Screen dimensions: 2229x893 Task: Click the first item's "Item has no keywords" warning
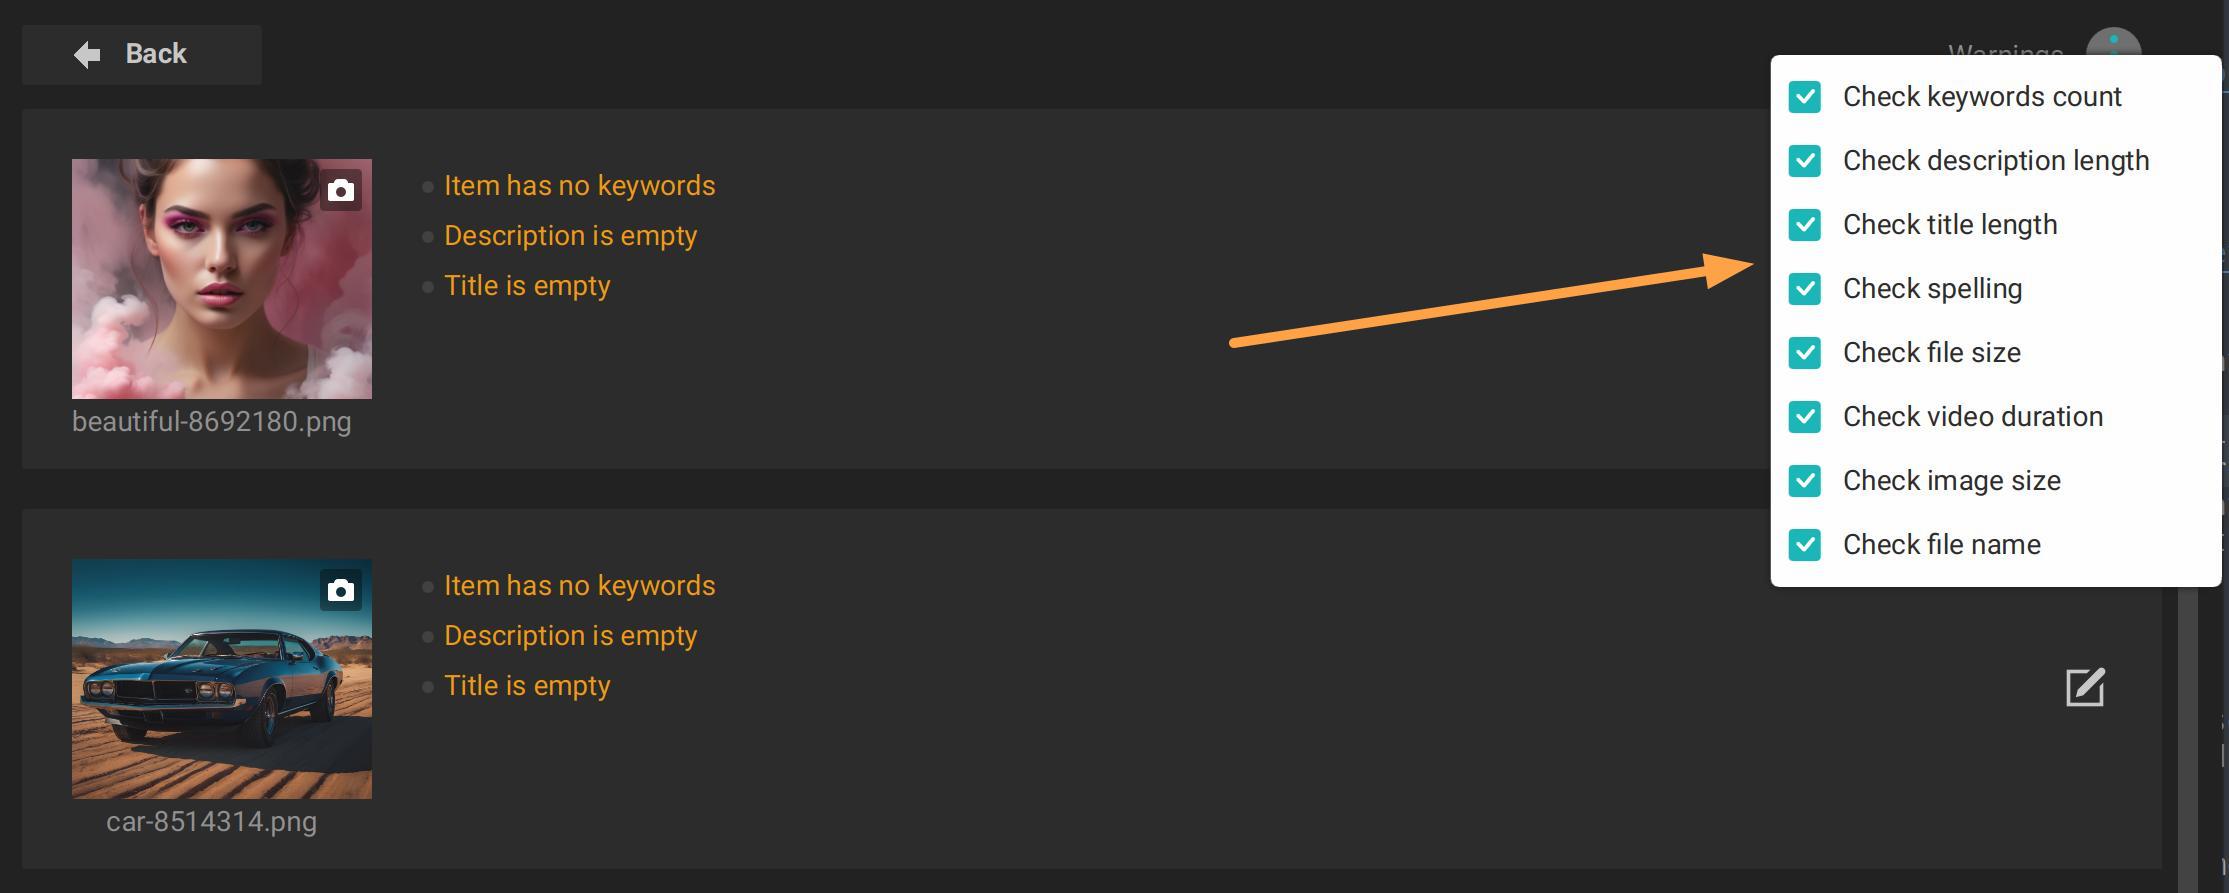(579, 186)
